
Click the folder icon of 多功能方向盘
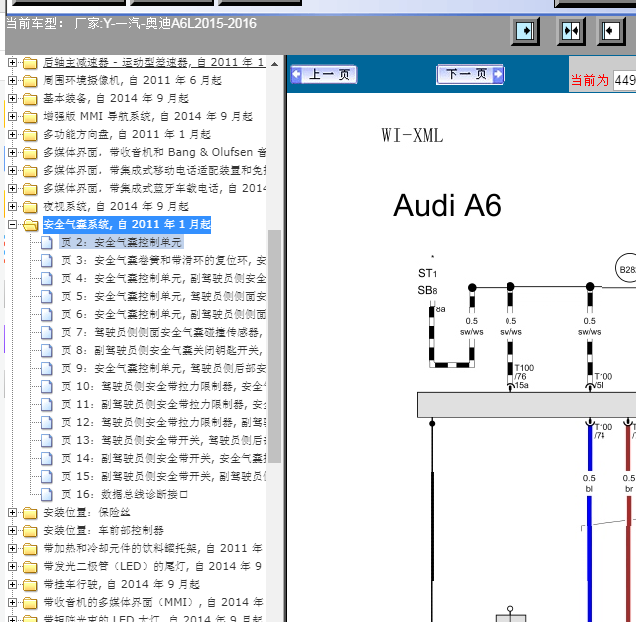point(30,135)
